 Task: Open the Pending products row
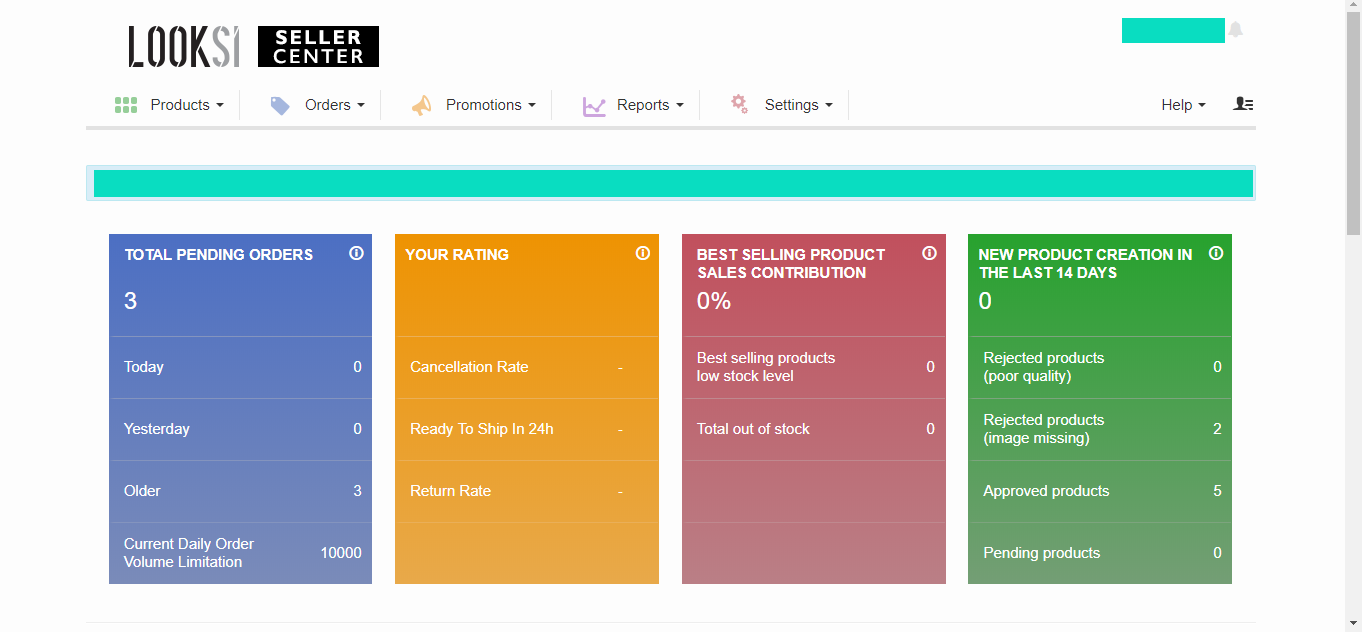(x=1100, y=553)
